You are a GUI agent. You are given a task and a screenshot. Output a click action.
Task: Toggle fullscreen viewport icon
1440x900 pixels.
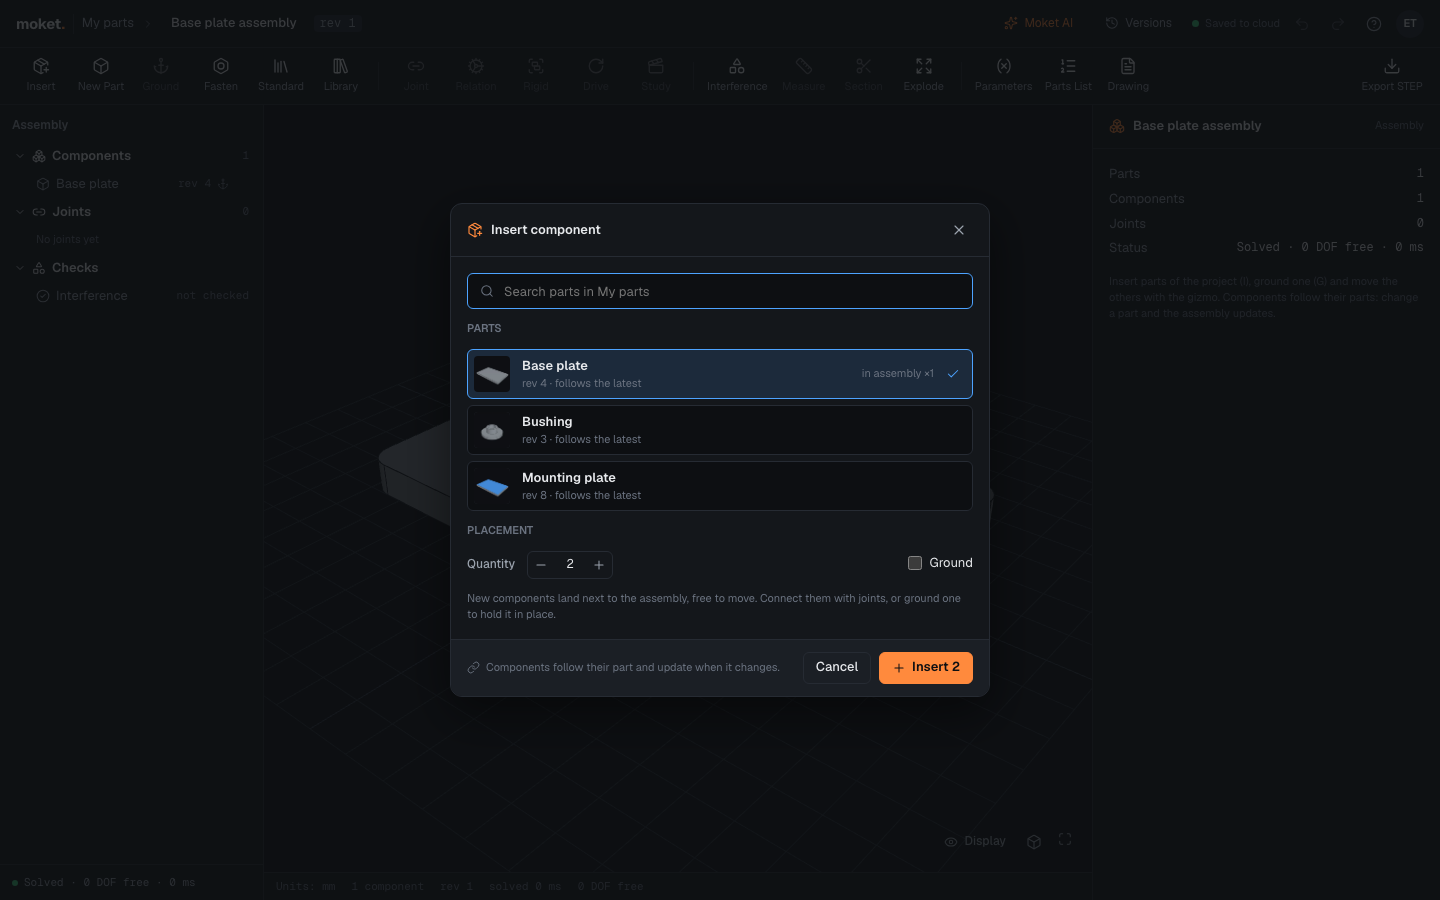(x=1065, y=840)
